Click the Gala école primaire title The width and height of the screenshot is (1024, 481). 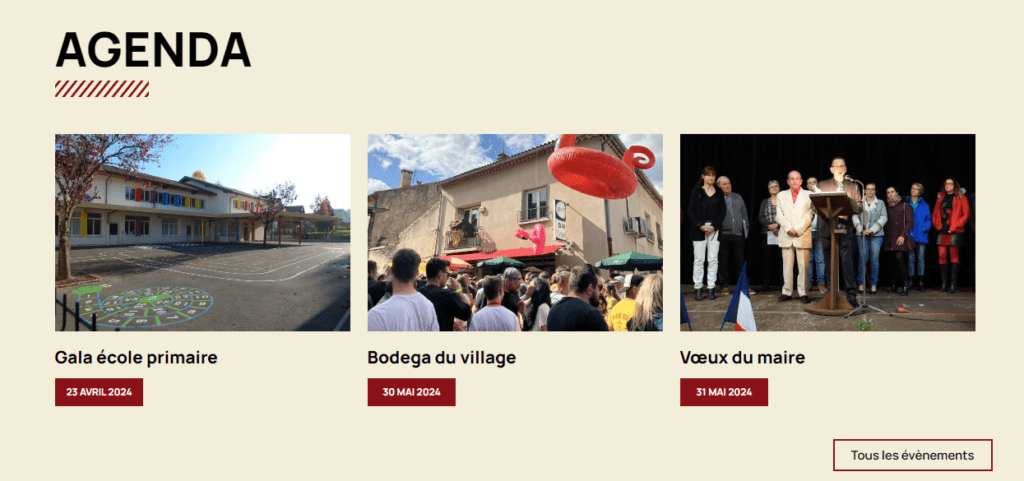(x=136, y=358)
